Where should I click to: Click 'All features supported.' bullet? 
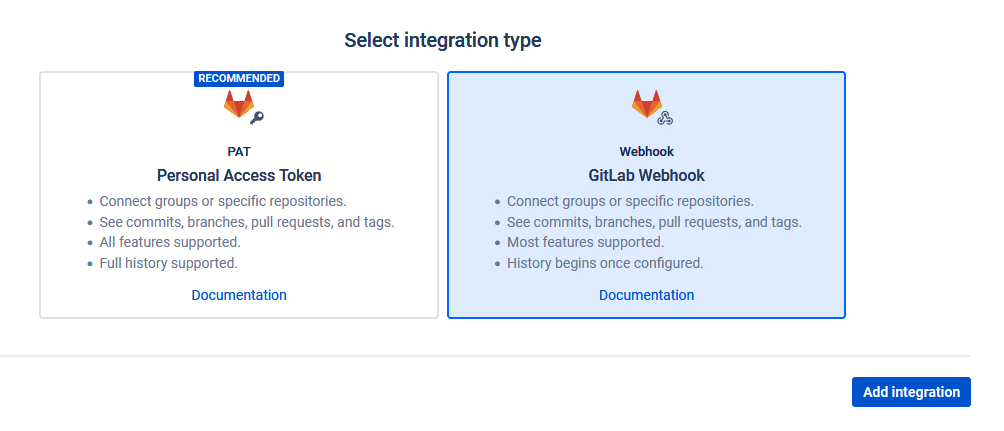coord(170,243)
